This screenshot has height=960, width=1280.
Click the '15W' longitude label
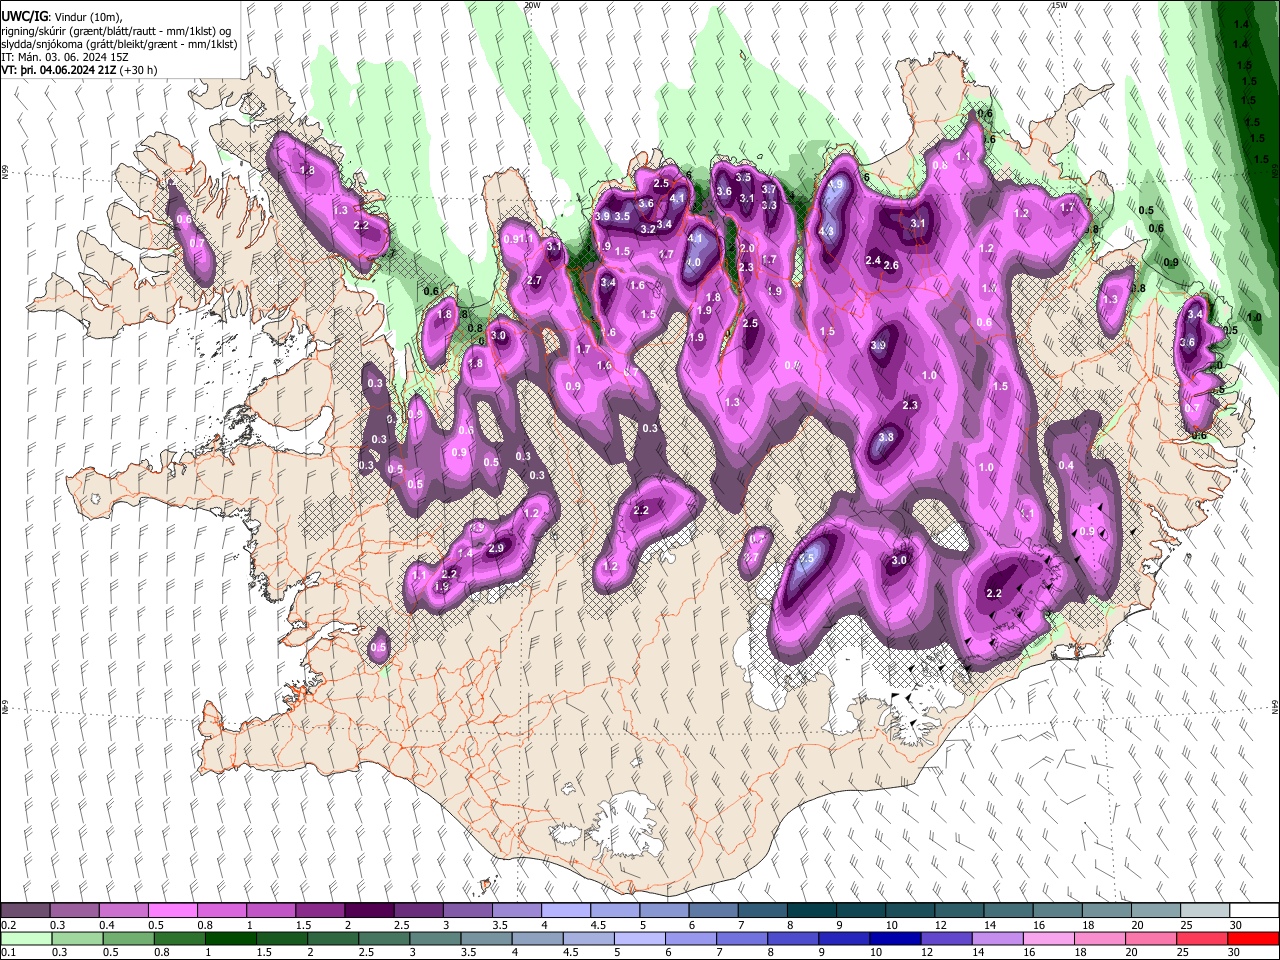[1059, 5]
